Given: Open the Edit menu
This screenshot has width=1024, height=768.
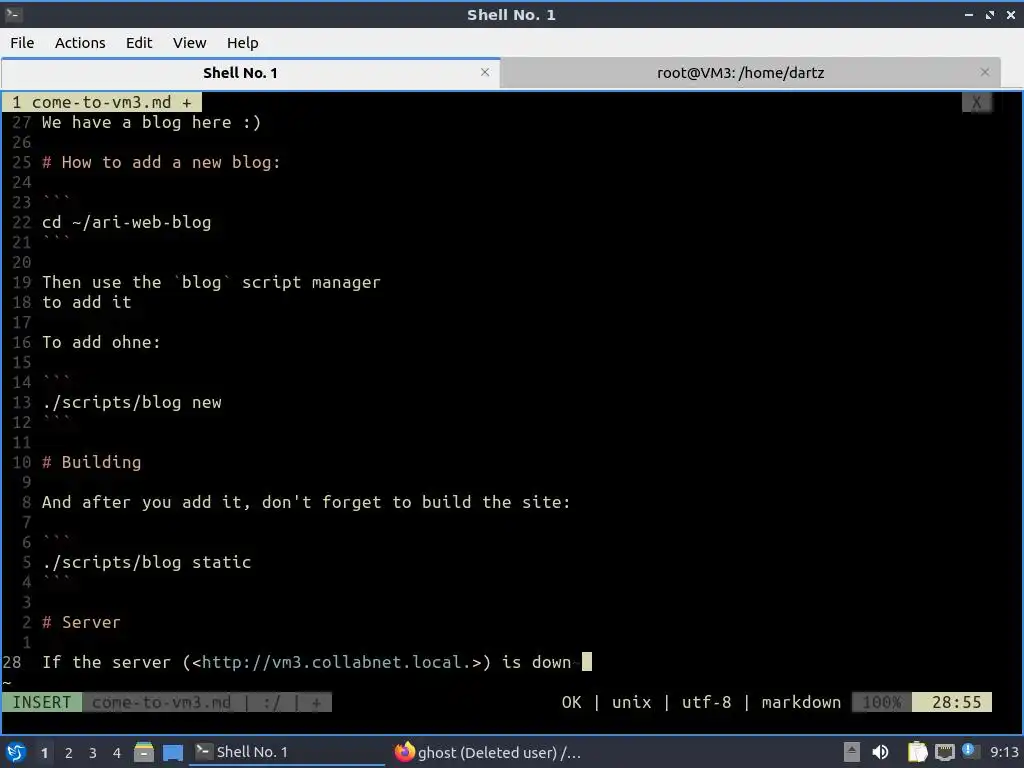Looking at the screenshot, I should click(138, 43).
